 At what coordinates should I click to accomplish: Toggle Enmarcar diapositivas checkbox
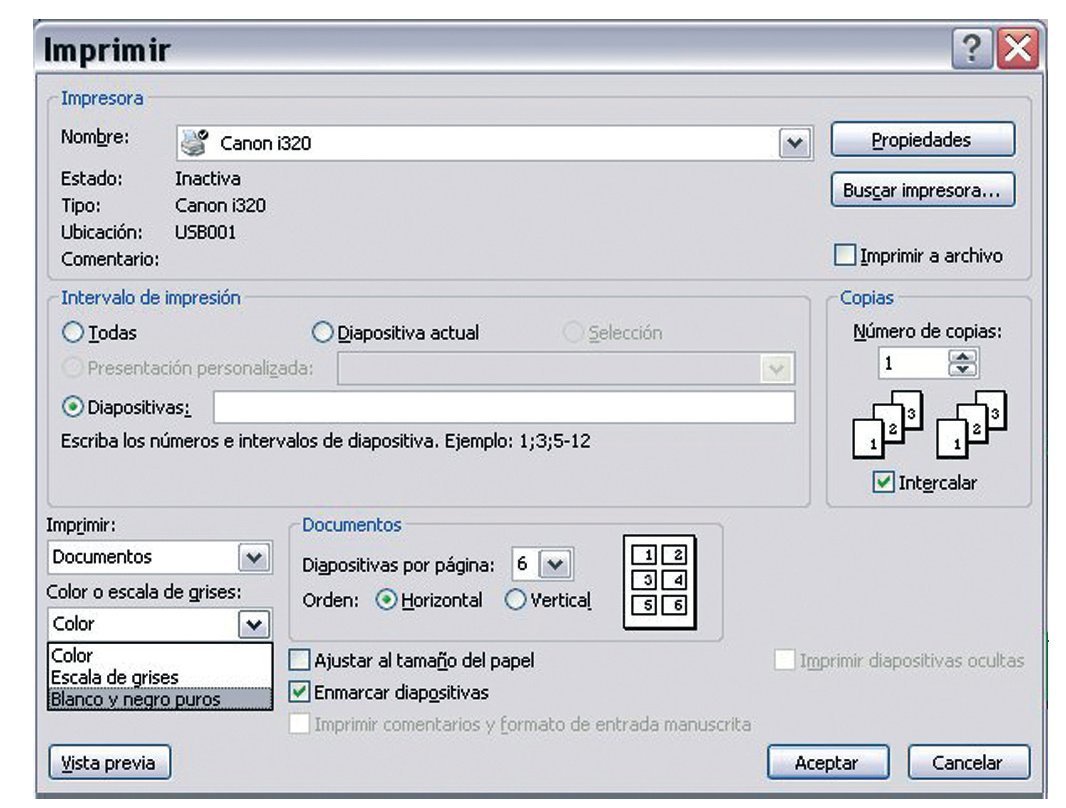click(x=299, y=691)
